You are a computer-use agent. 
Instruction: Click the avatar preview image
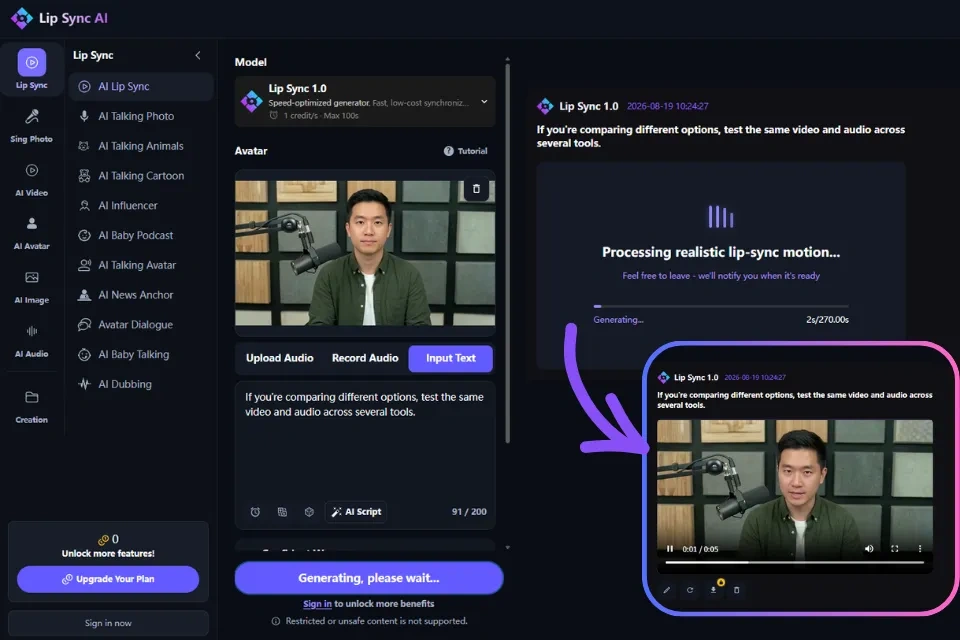coord(365,253)
